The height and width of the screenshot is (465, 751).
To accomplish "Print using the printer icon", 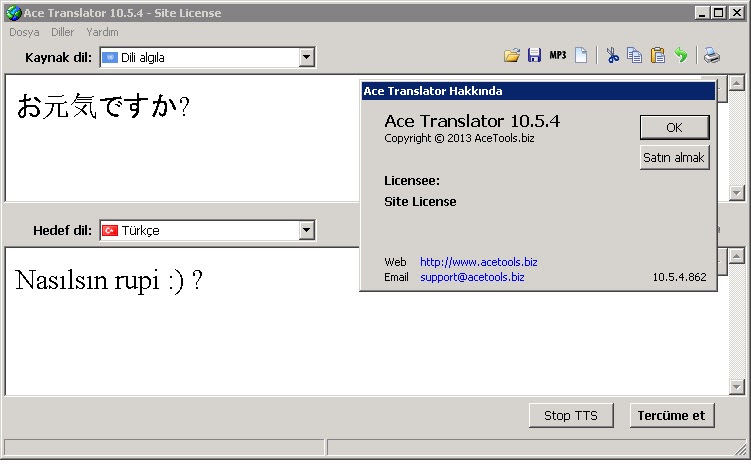I will tap(712, 56).
